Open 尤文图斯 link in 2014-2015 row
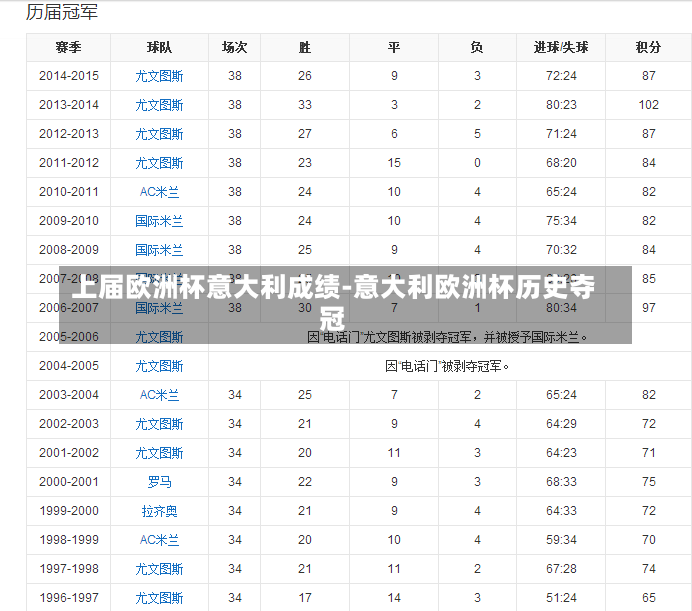Viewport: 692px width, 611px height. tap(159, 76)
